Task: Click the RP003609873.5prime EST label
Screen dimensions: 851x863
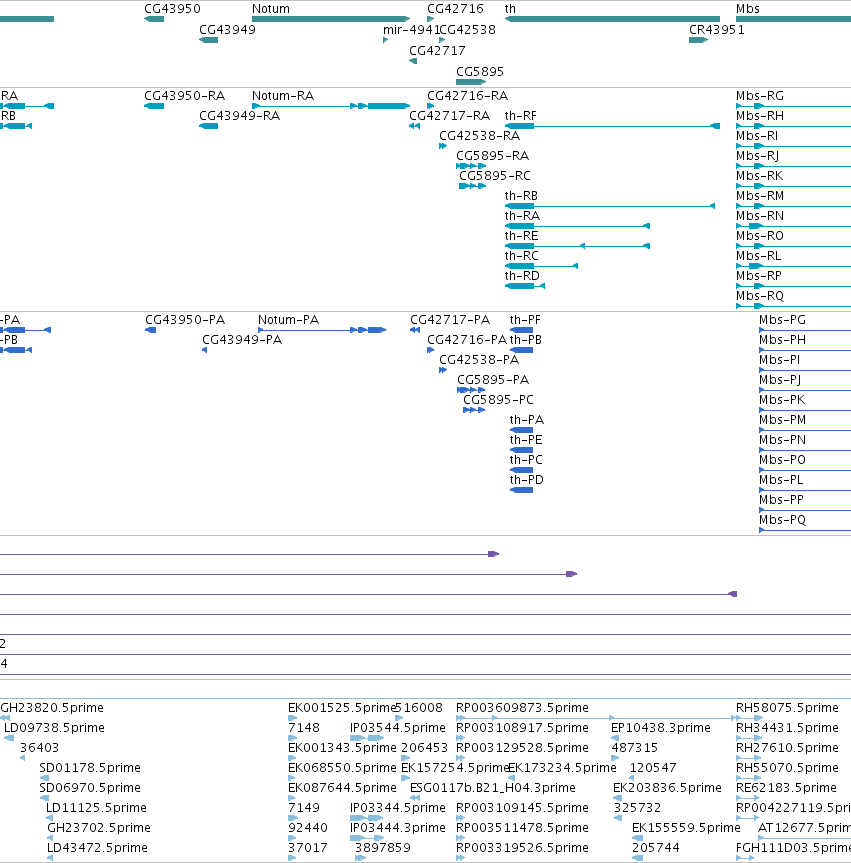Action: [522, 708]
